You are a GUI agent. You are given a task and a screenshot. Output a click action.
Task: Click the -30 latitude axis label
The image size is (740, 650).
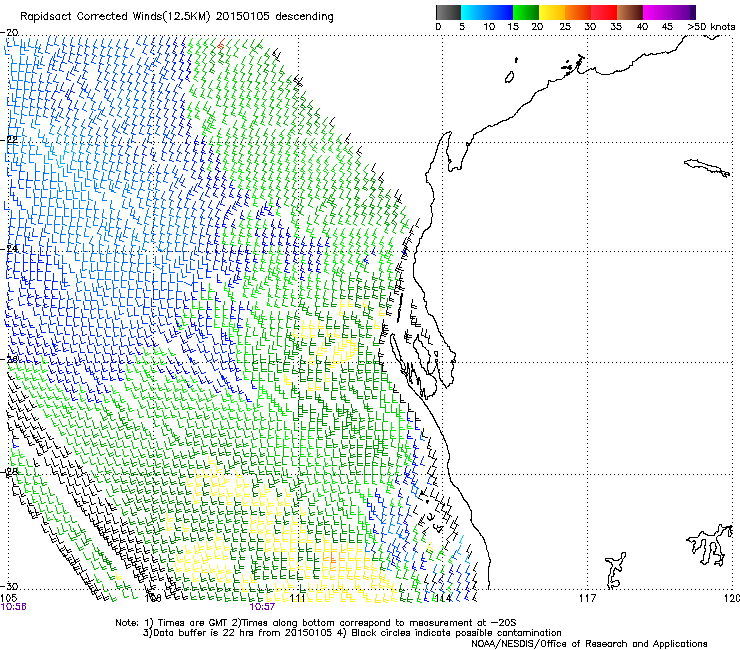[x=9, y=586]
